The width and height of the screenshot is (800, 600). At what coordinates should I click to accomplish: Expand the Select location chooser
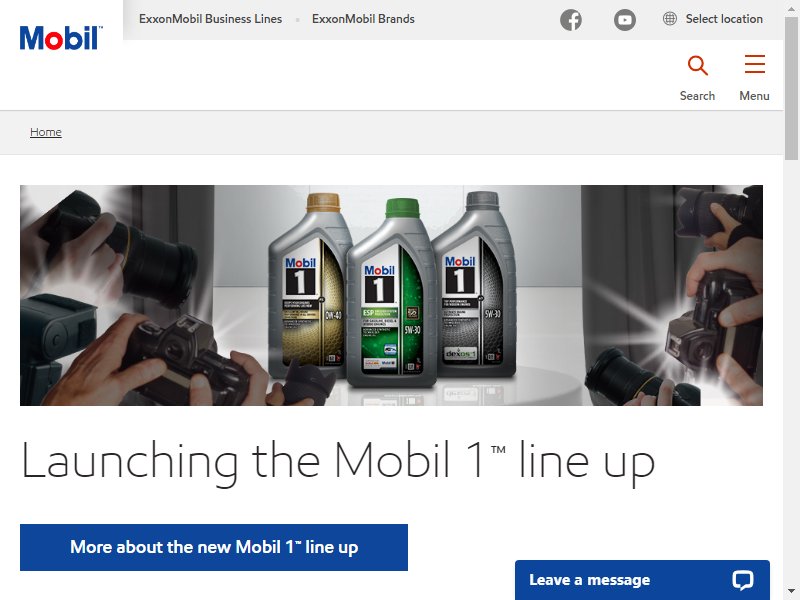click(713, 19)
